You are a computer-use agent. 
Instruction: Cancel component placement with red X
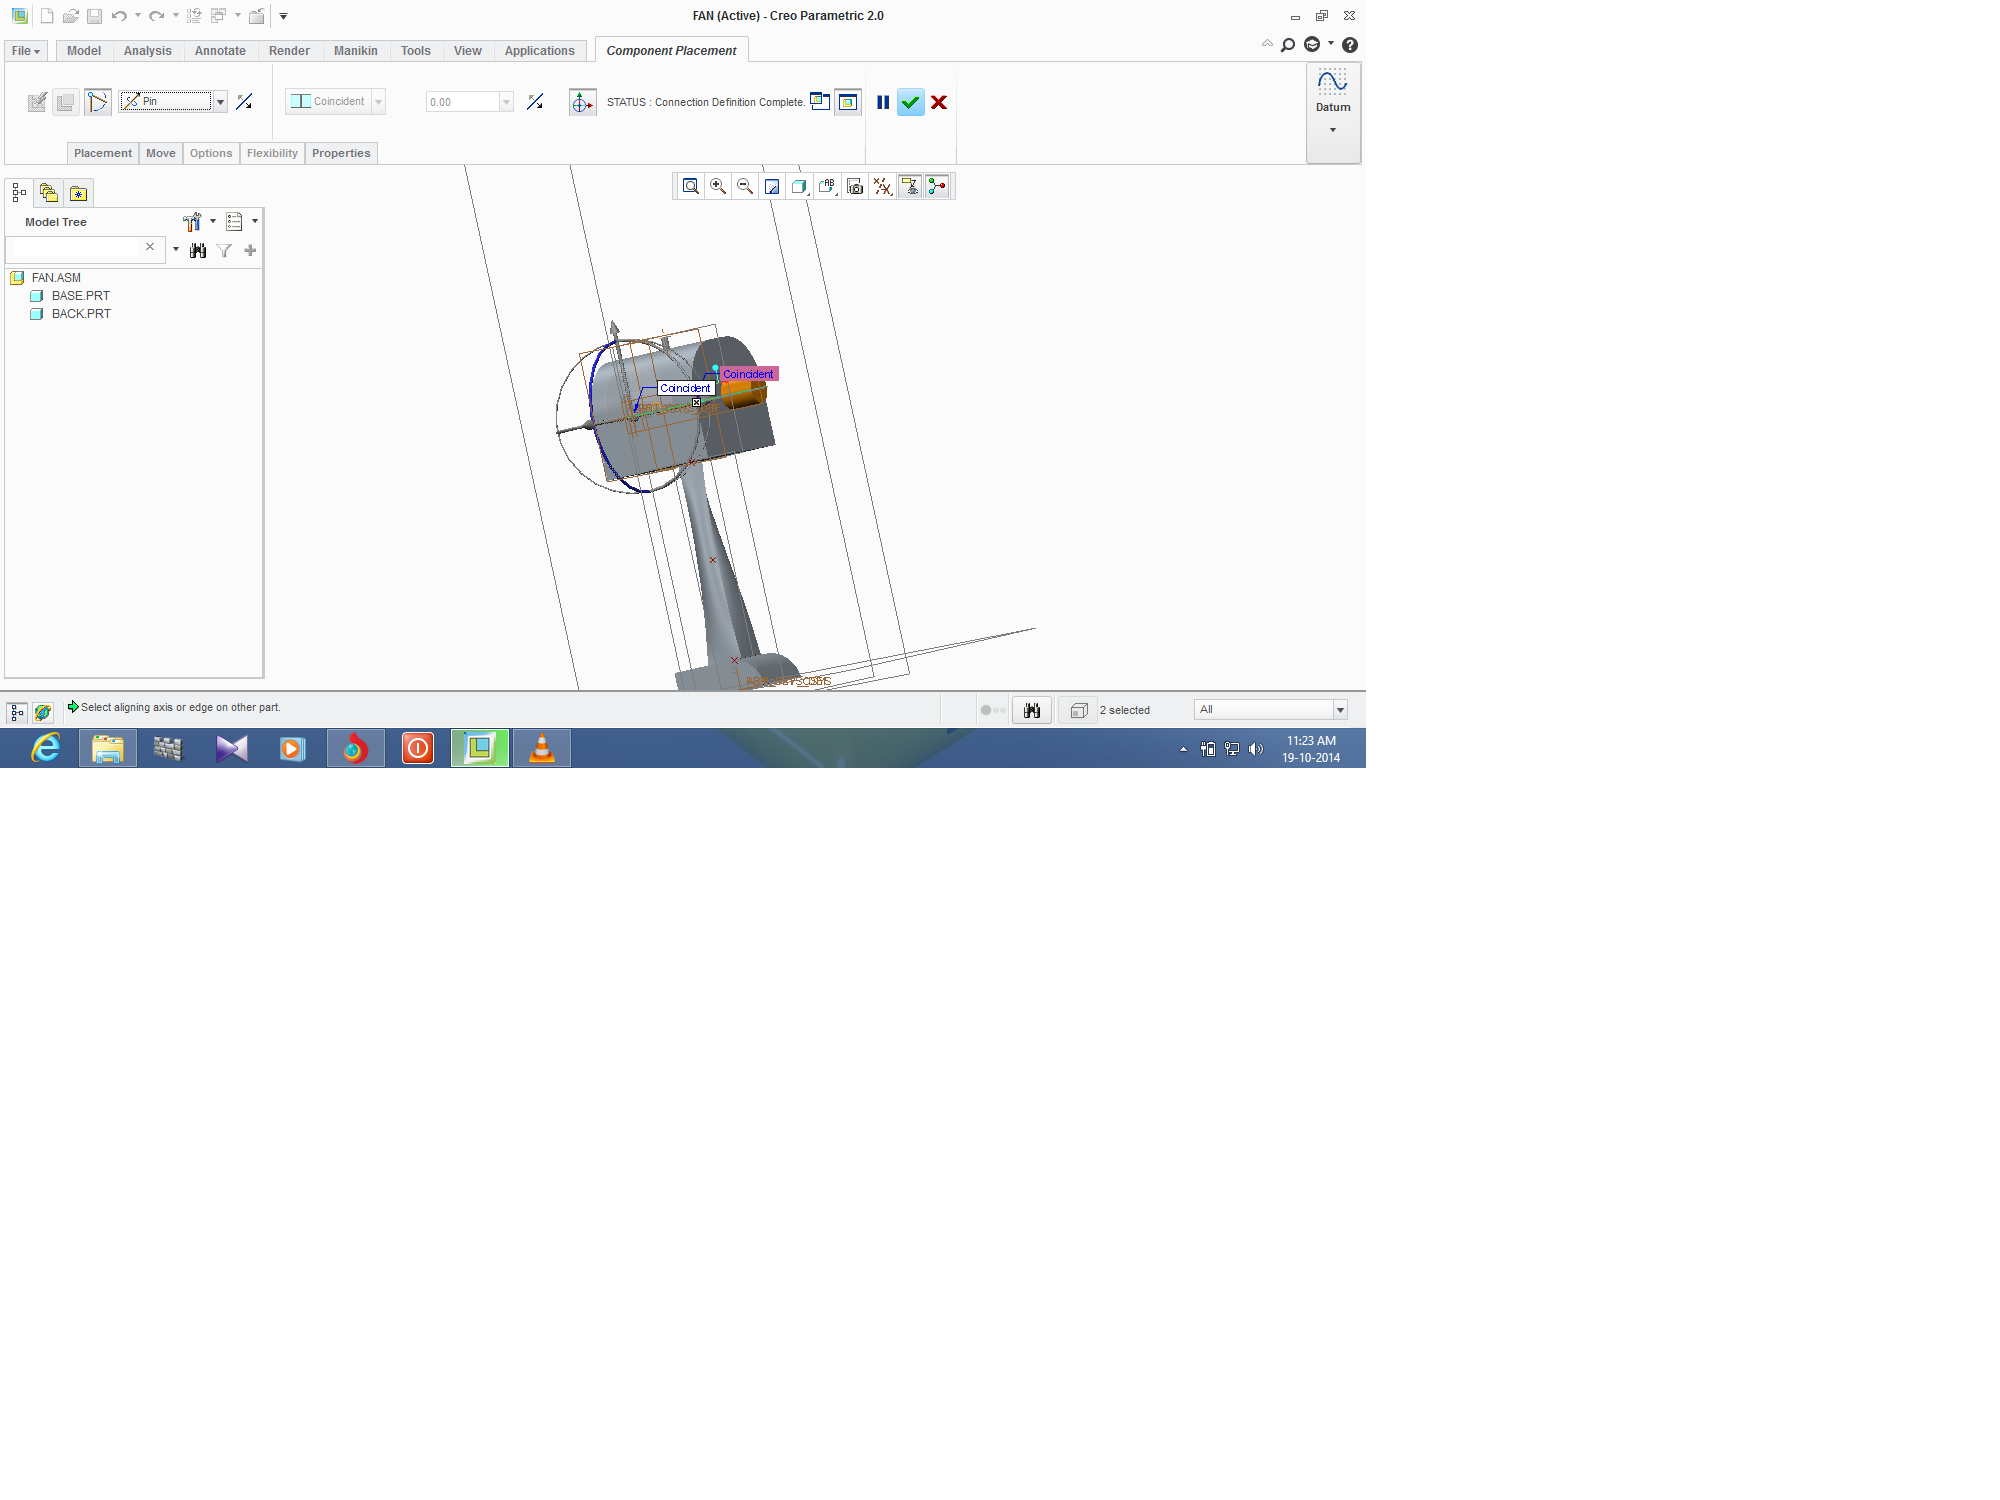(x=939, y=102)
